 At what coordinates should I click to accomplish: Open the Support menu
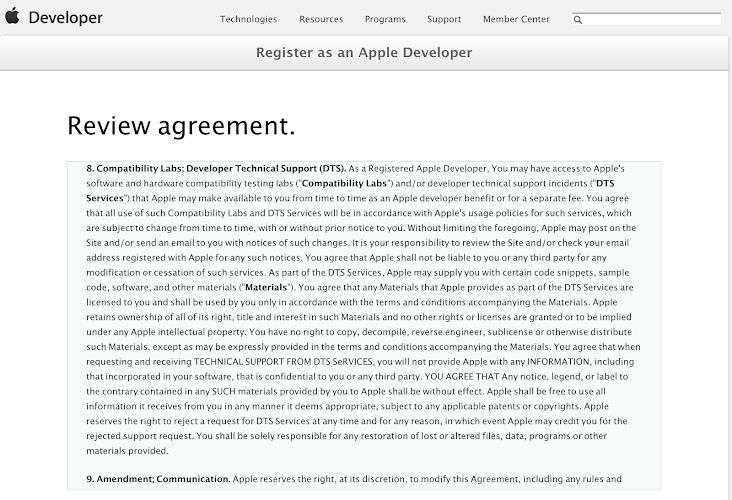[444, 19]
